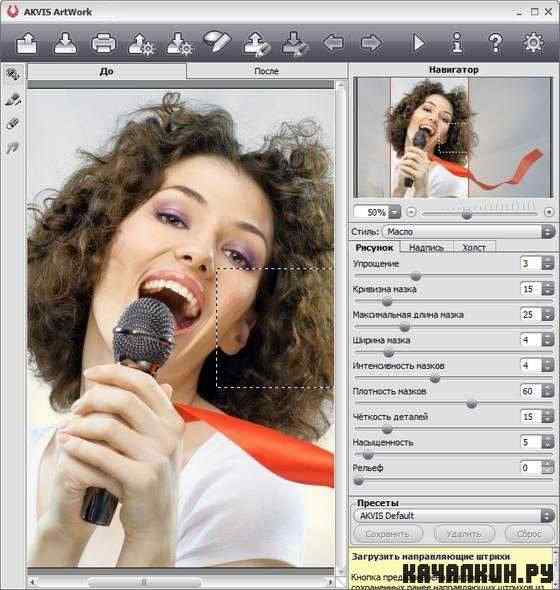Click the print icon
Screen dimensions: 560x590
103,43
